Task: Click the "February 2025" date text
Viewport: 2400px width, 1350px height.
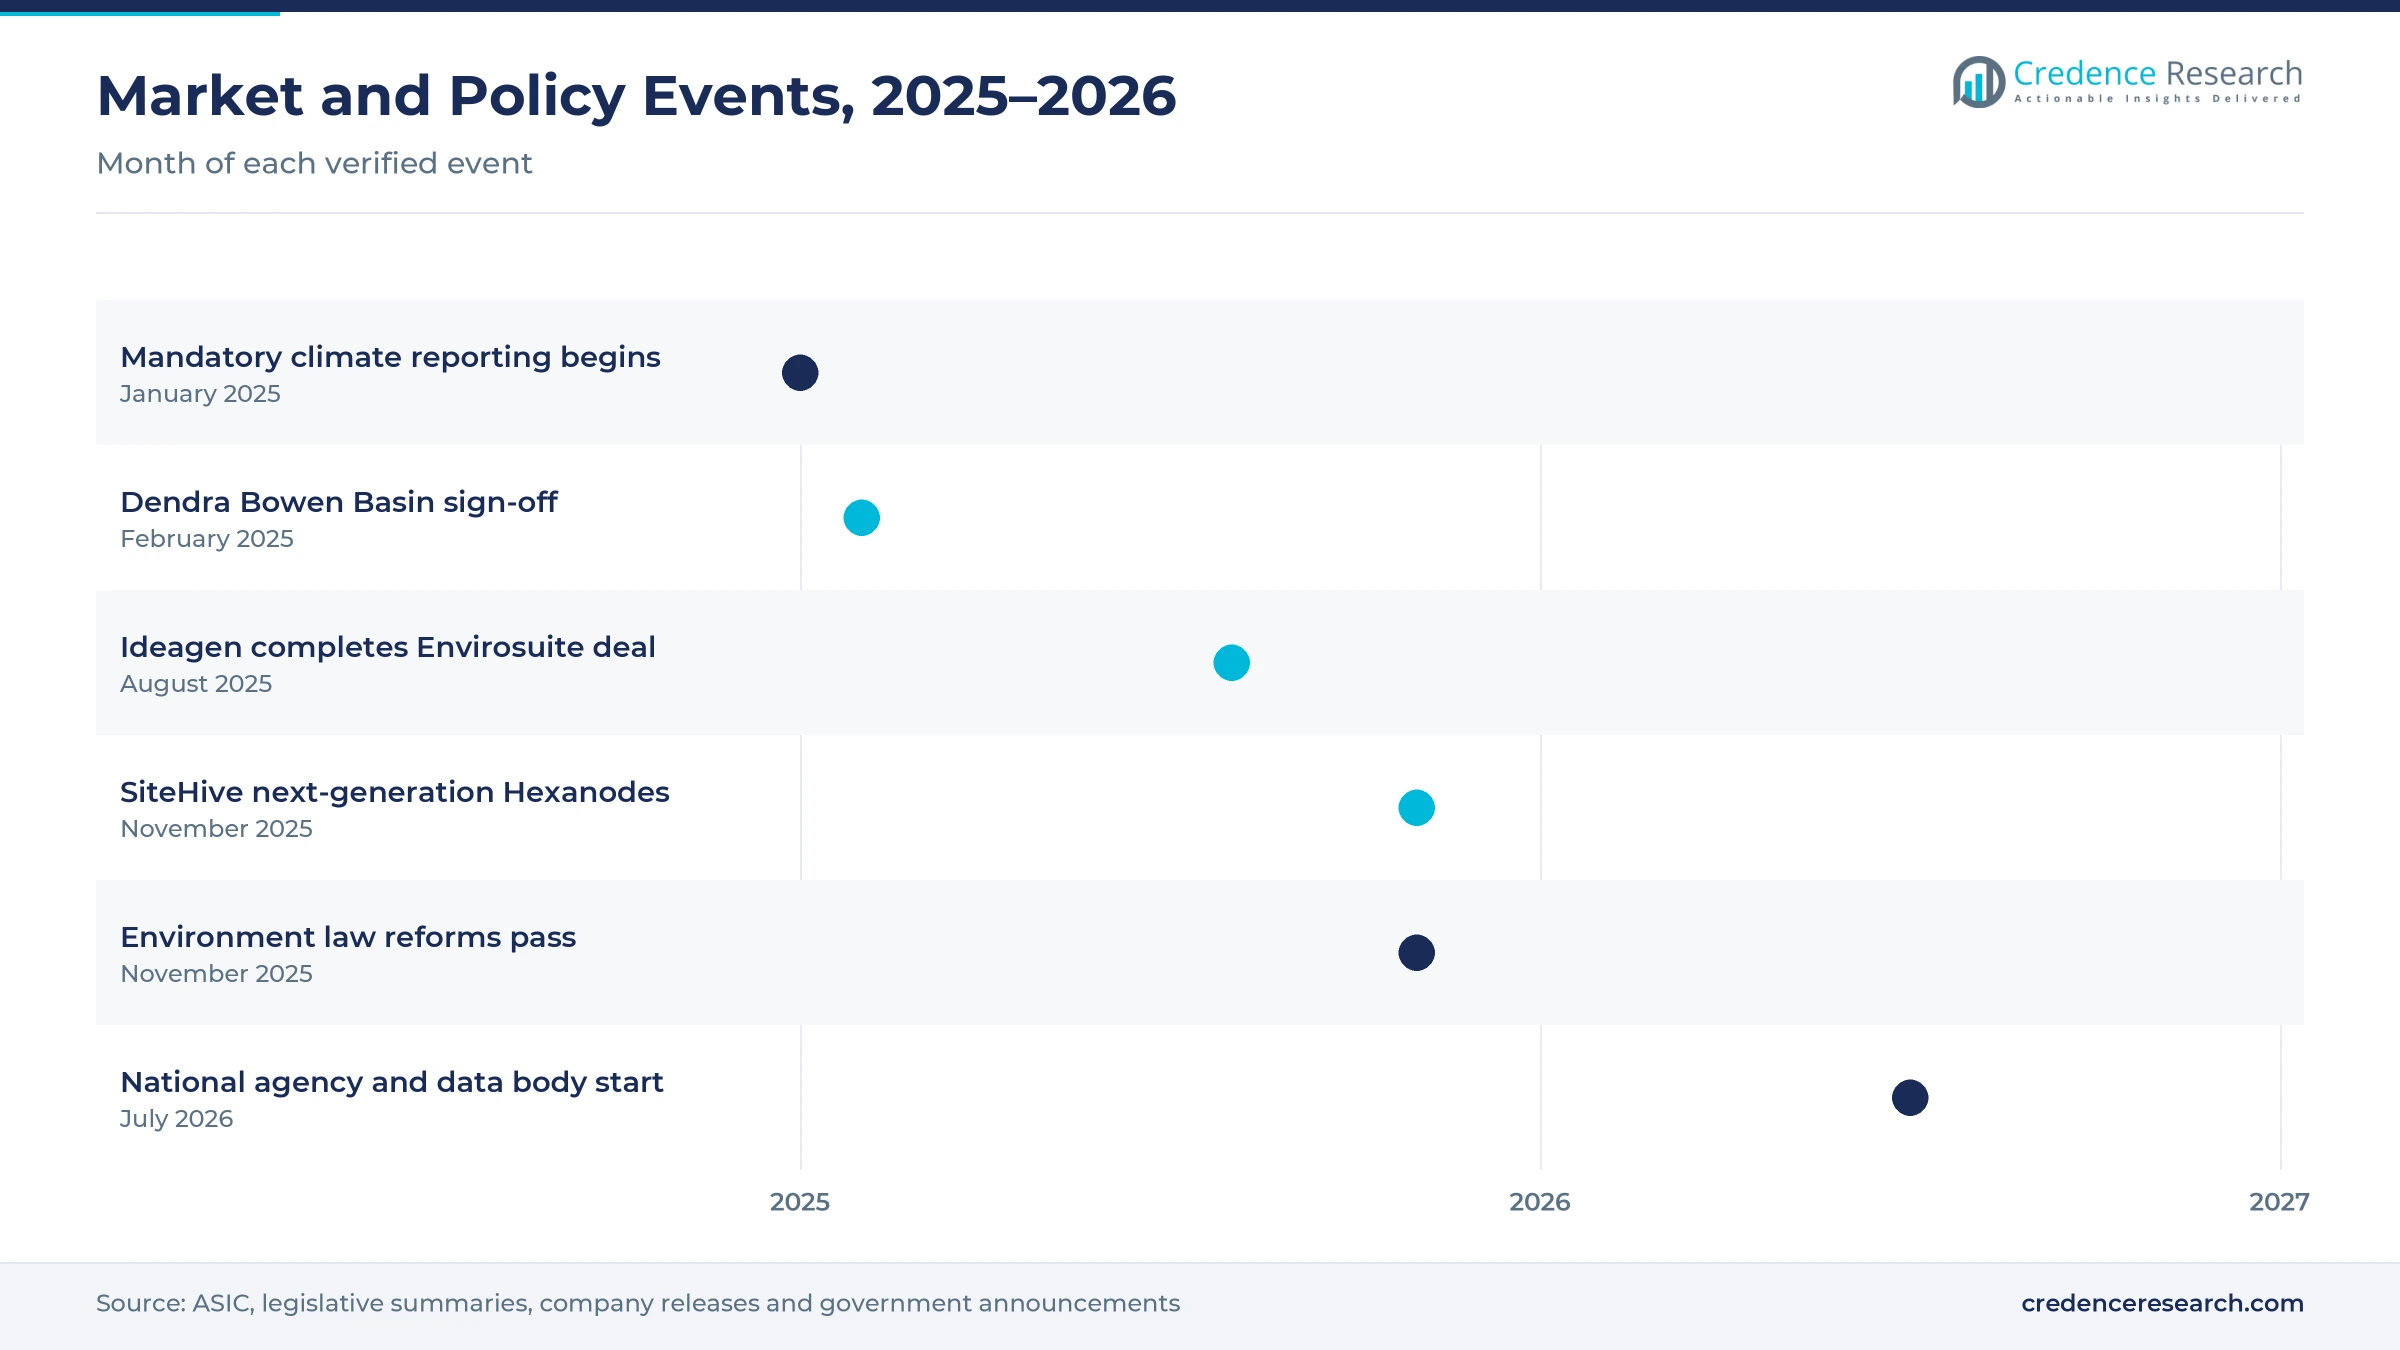Action: (x=207, y=539)
